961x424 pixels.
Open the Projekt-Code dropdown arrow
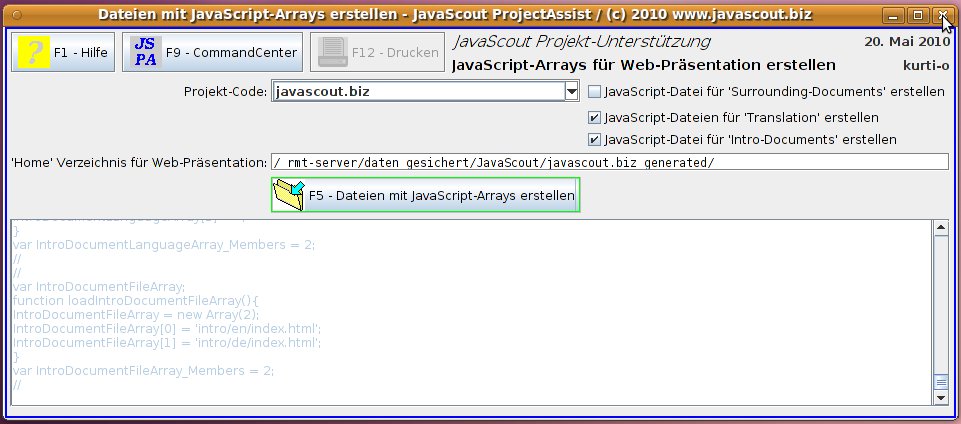point(572,92)
